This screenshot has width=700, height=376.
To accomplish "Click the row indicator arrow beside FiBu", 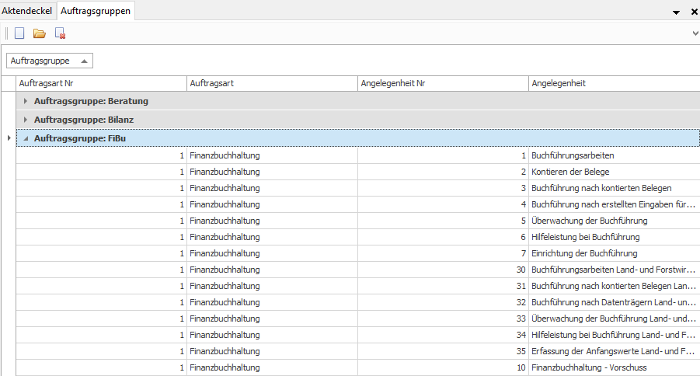I will click(9, 138).
